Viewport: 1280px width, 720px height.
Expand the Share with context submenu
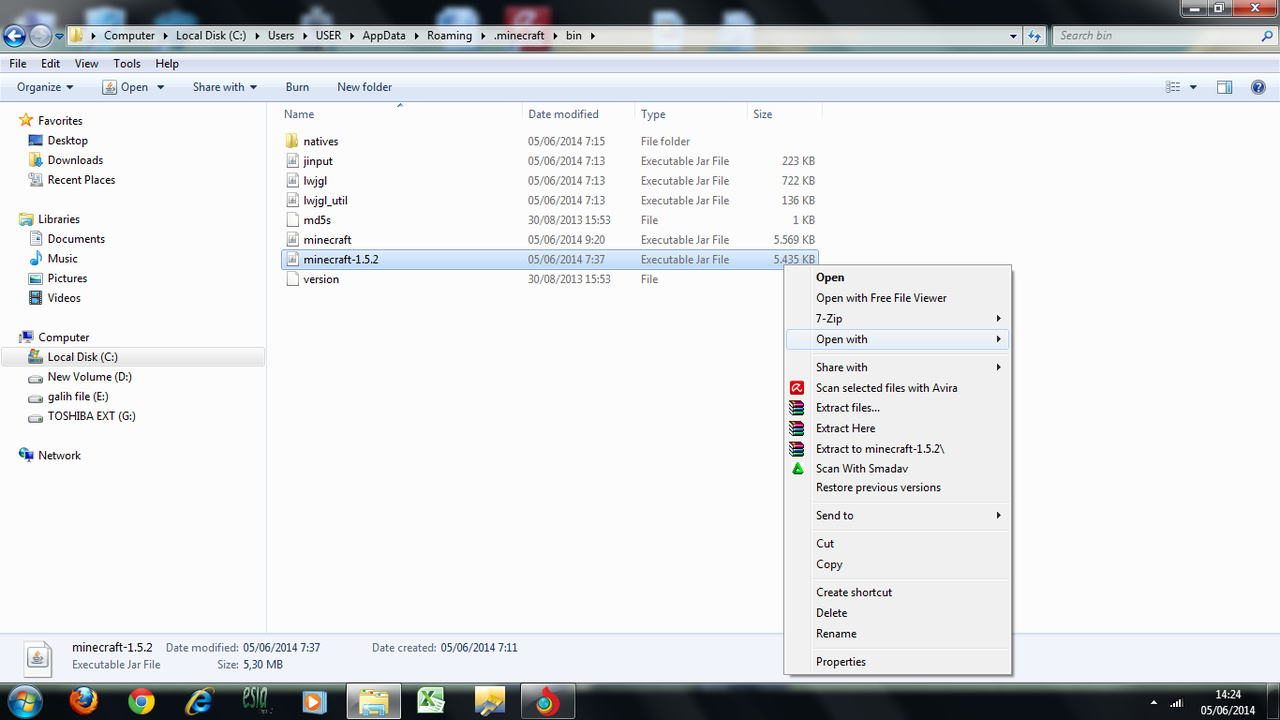pyautogui.click(x=998, y=367)
